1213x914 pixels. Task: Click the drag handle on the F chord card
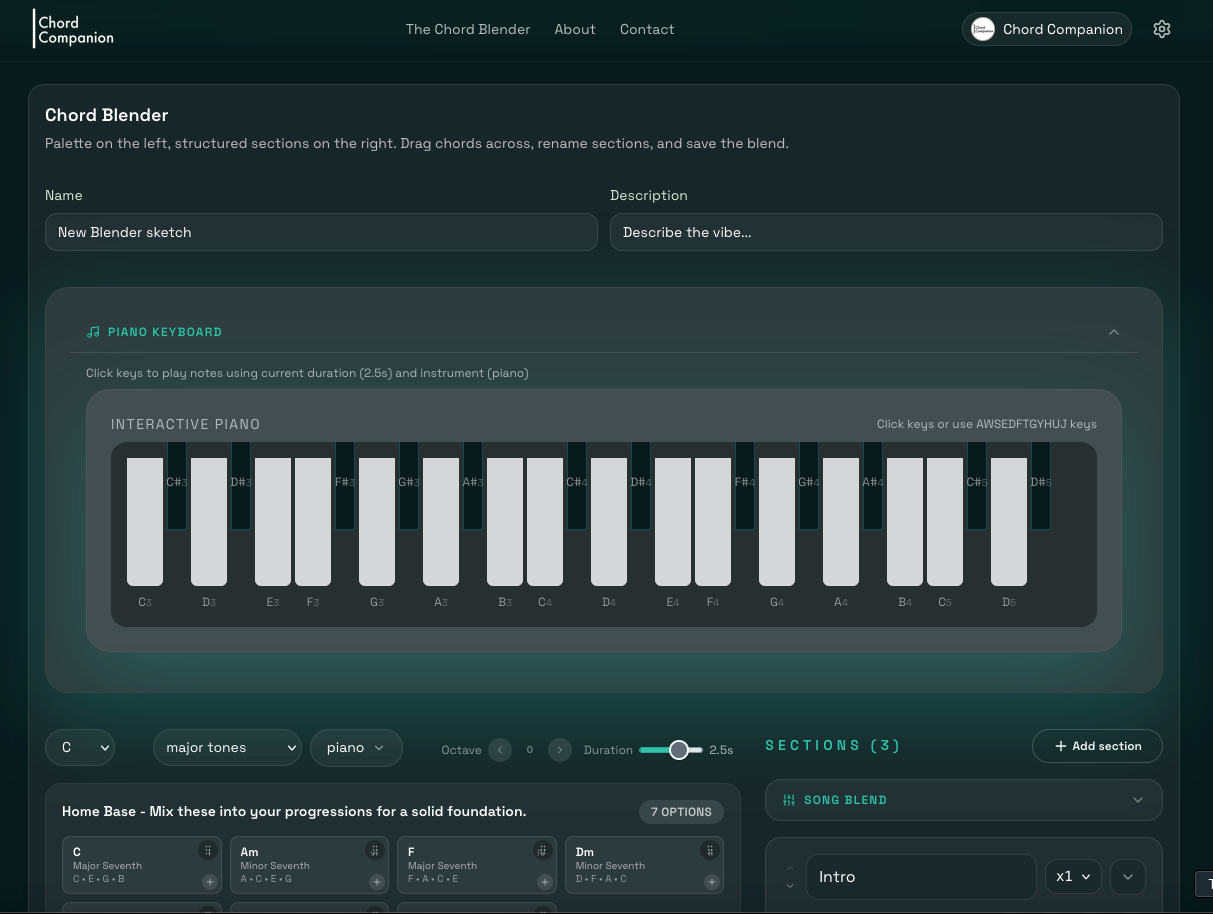542,851
